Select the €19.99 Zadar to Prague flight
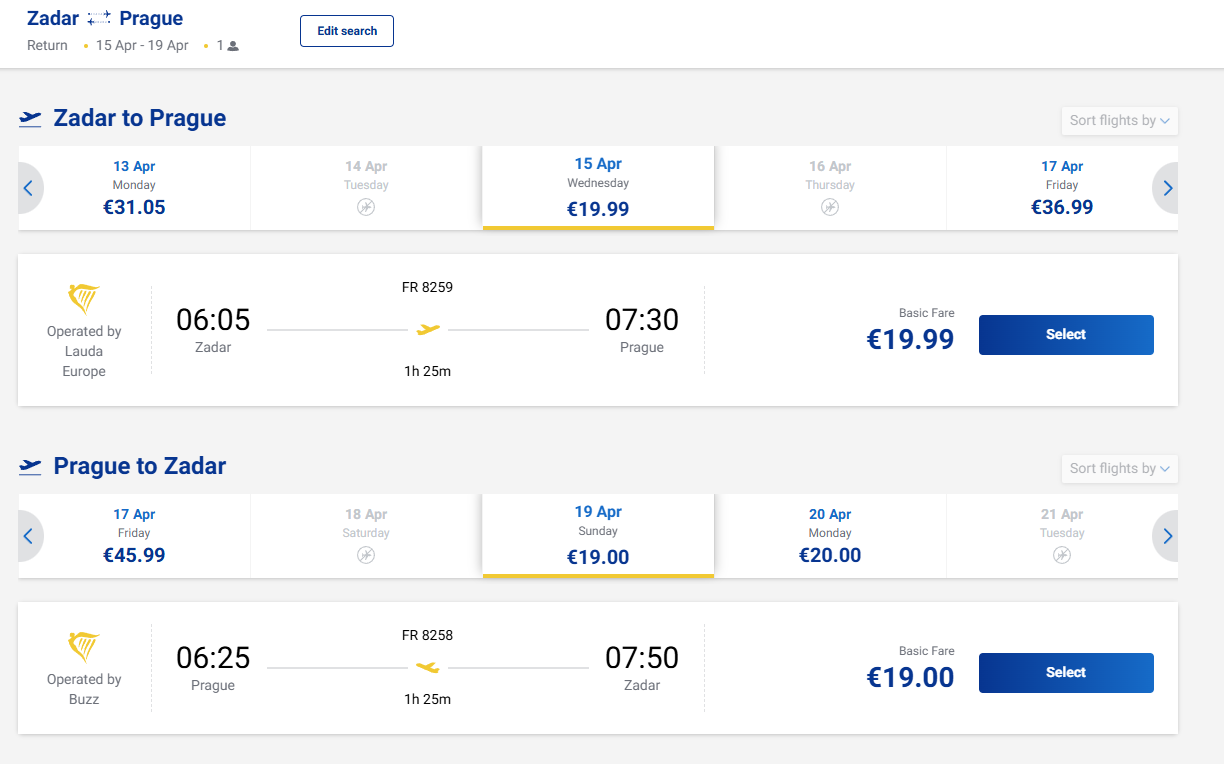Screen dimensions: 1224x764 click(1065, 335)
